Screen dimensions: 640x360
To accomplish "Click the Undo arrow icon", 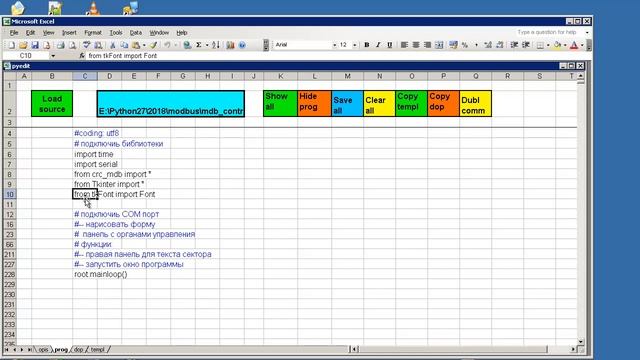I will coord(167,45).
